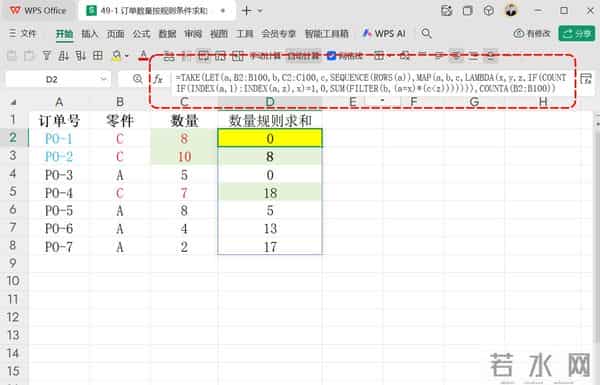
Task: Click the sort descending toolbar icon
Action: (x=80, y=56)
